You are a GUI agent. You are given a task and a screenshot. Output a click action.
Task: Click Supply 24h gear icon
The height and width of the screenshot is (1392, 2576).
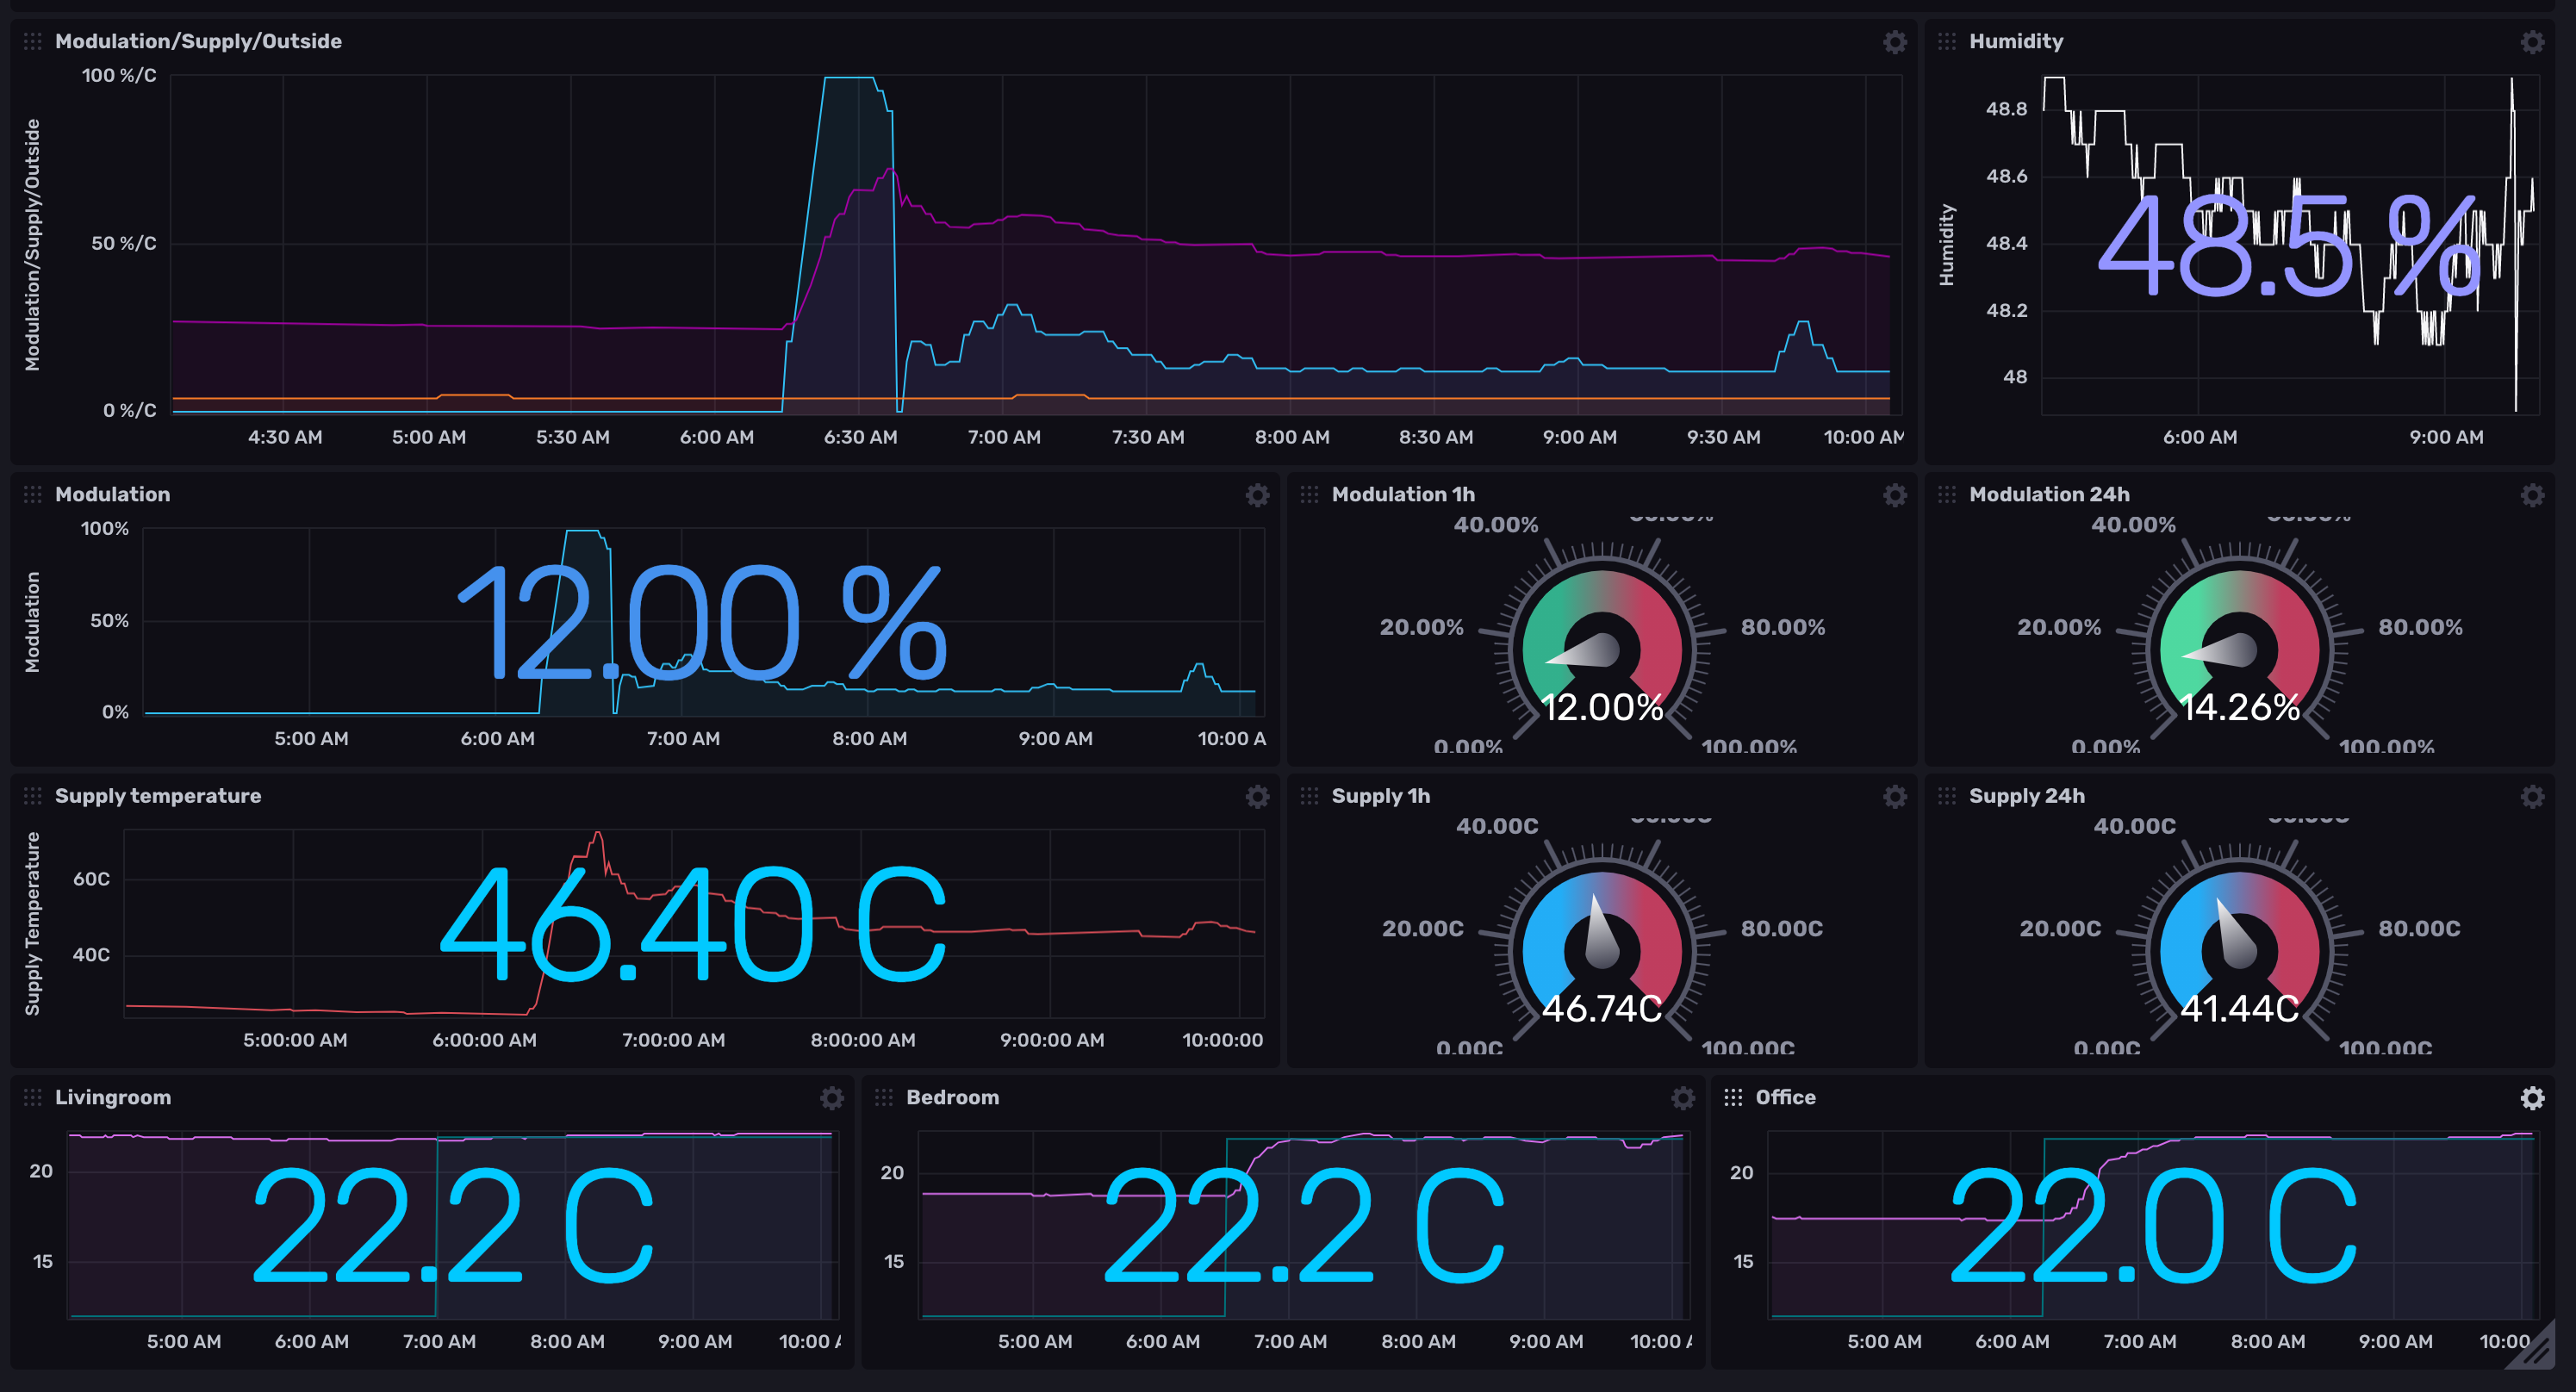(2531, 796)
